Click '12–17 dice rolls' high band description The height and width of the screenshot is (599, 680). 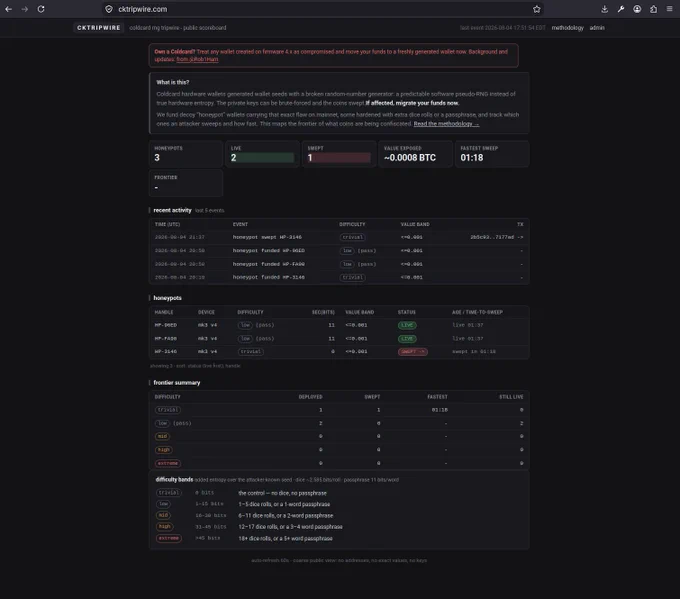pyautogui.click(x=290, y=527)
